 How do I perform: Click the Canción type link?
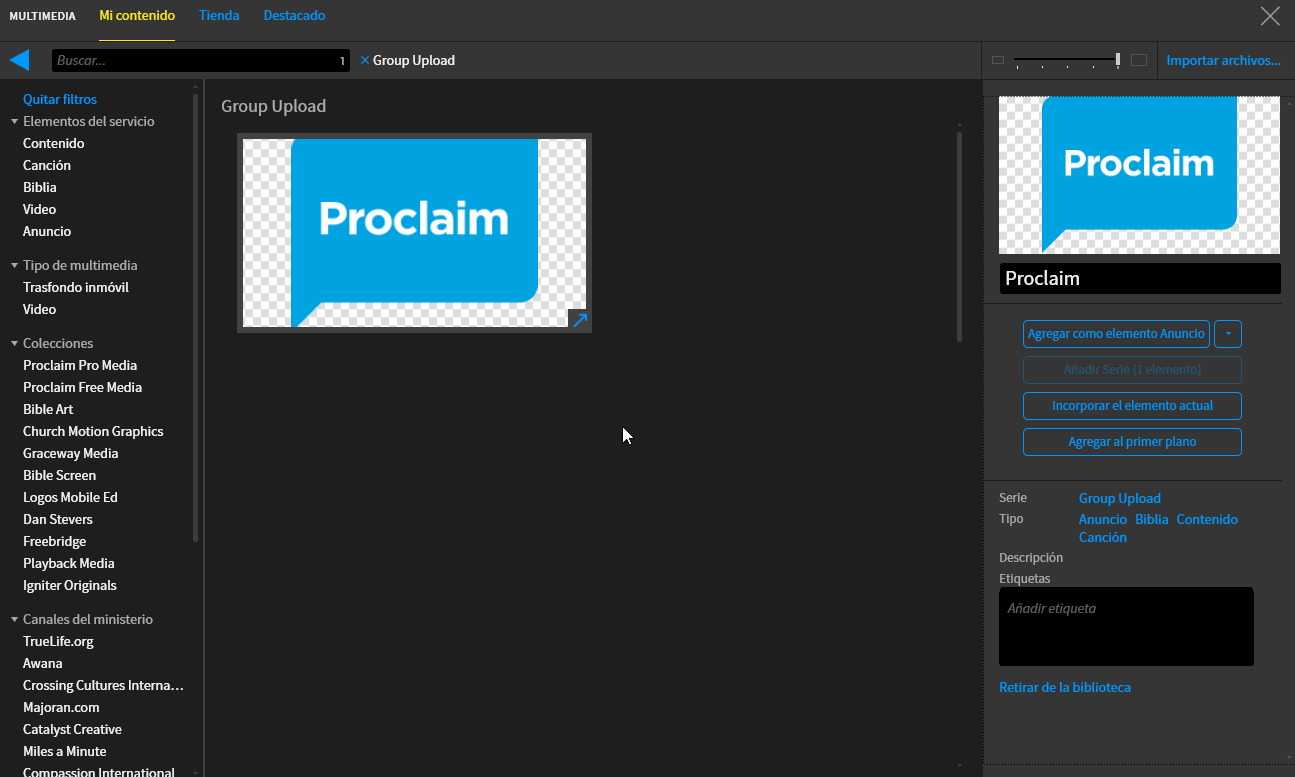pyautogui.click(x=1103, y=537)
